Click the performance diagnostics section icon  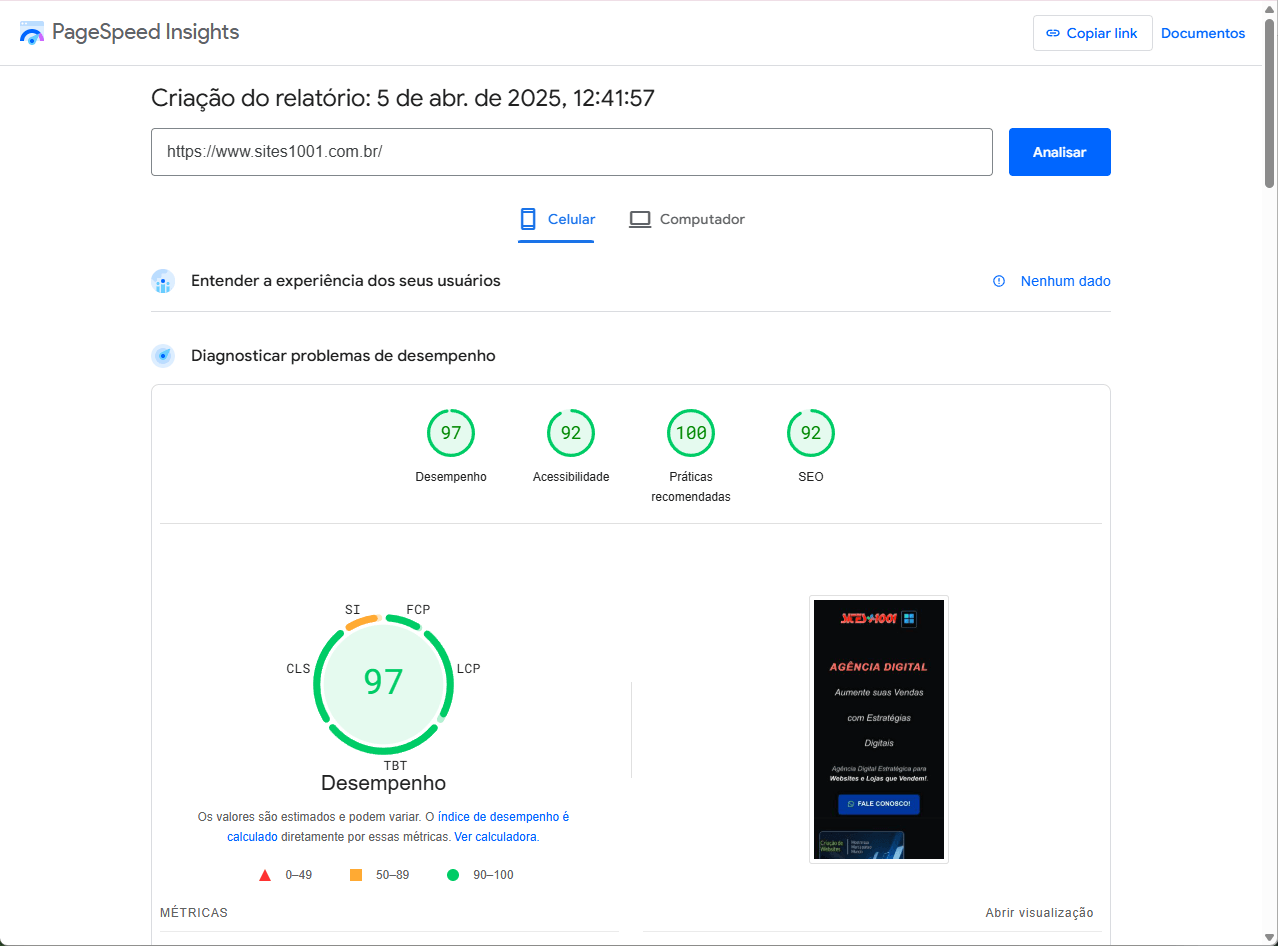(163, 356)
